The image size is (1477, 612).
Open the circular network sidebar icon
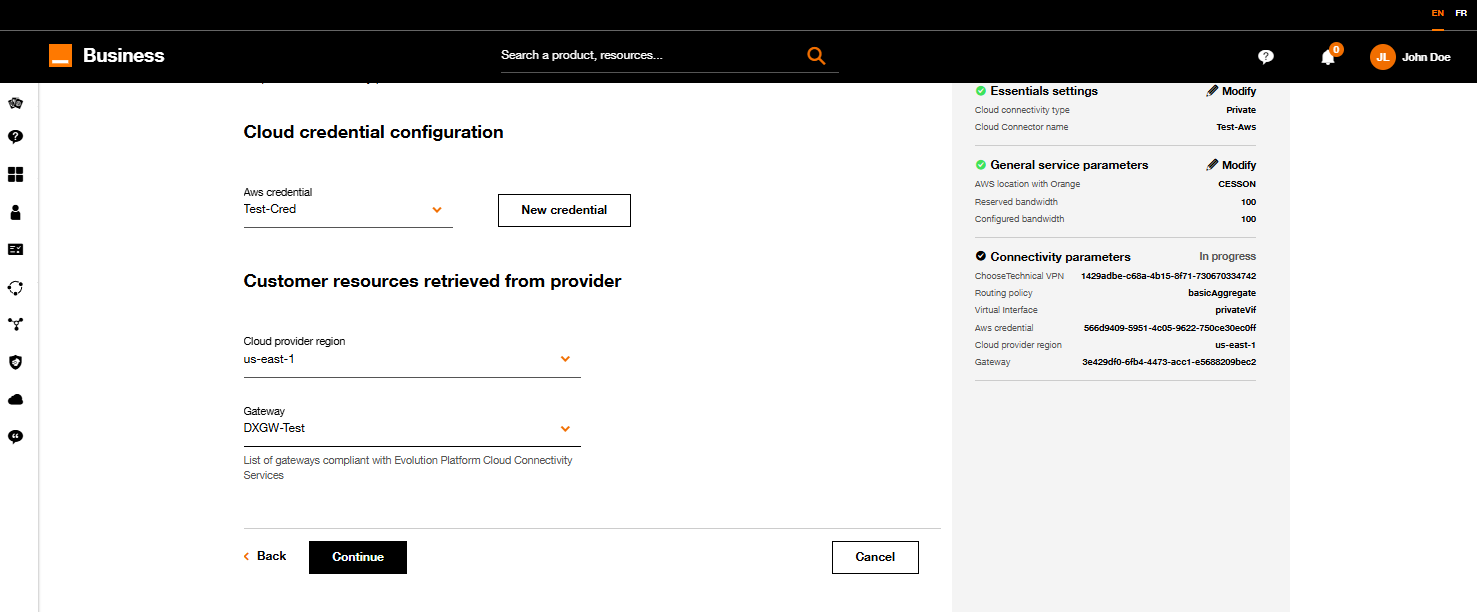click(x=15, y=288)
